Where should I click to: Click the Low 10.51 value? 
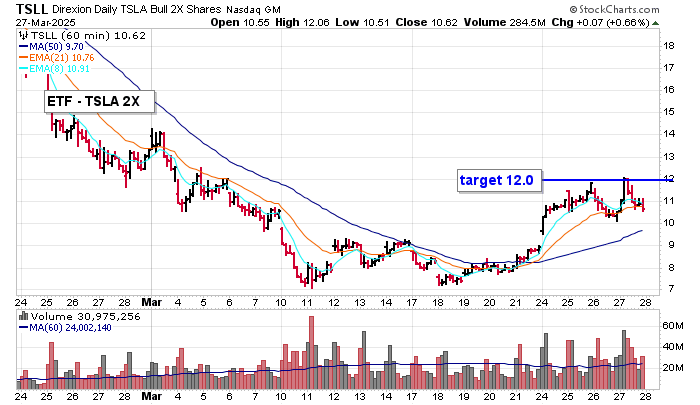coord(362,22)
